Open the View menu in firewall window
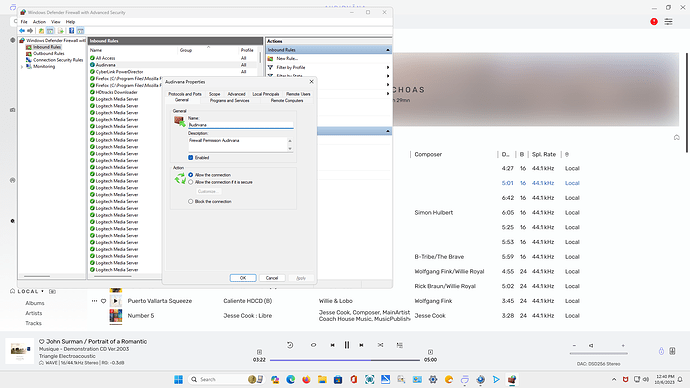This screenshot has height=388, width=690. [55, 22]
